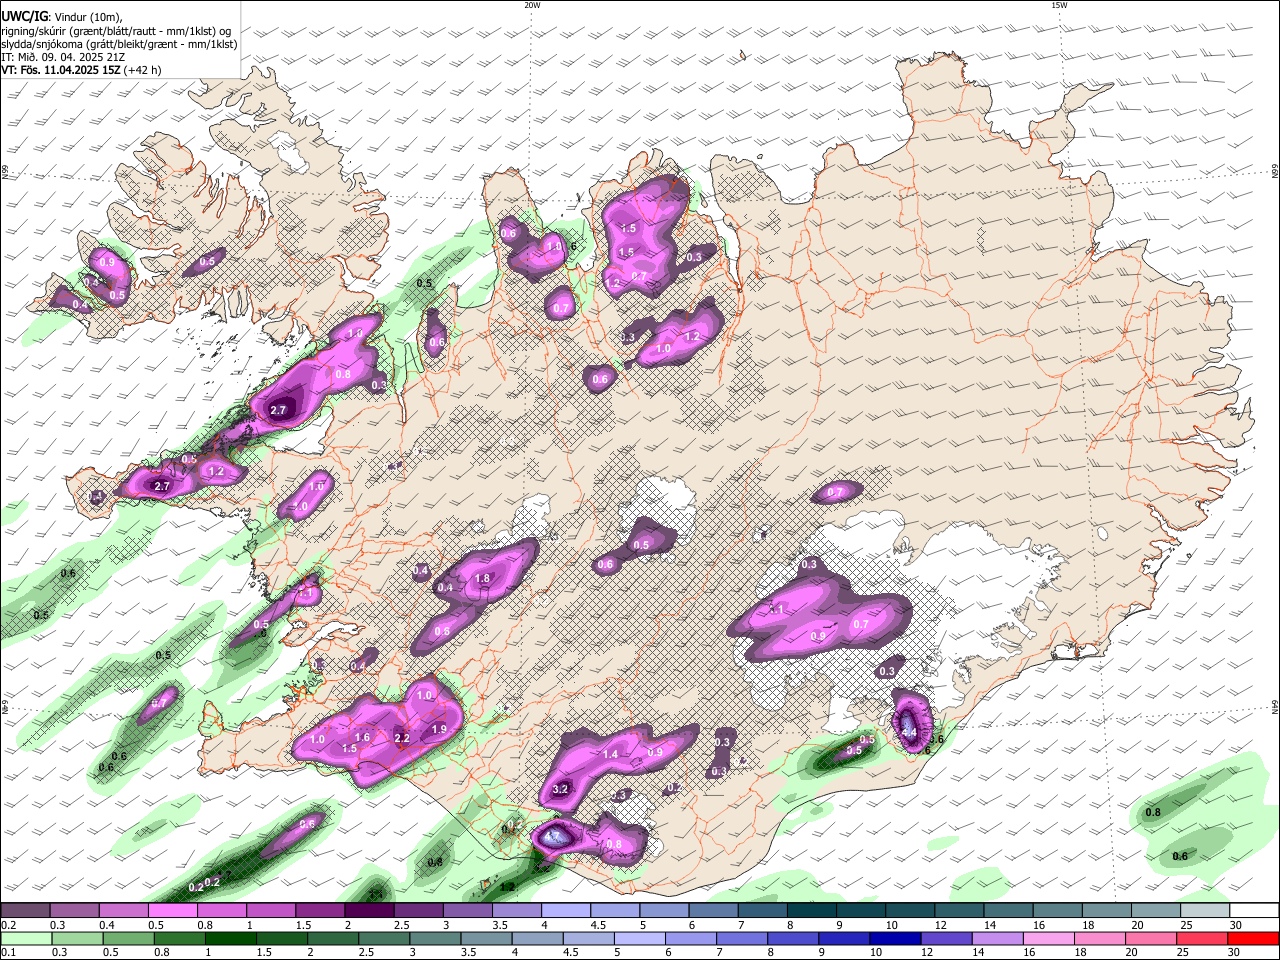Viewport: 1280px width, 960px height.
Task: Click header line starting 'rigning/skúrir'
Action: pos(116,31)
